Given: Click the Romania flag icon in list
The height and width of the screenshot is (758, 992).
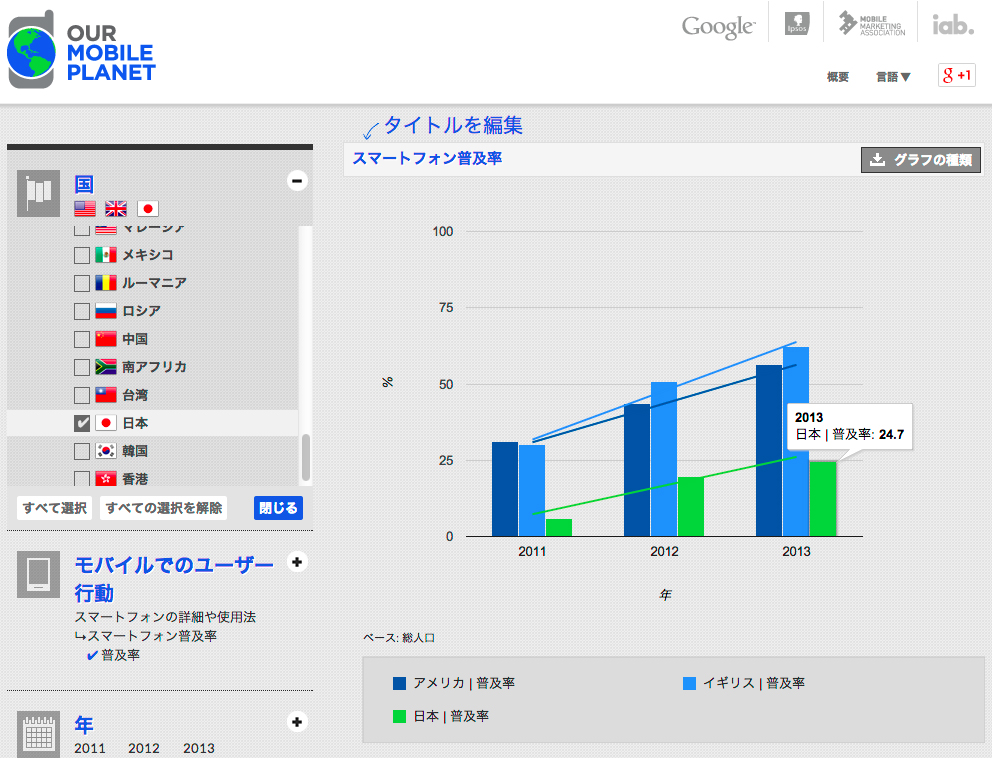Looking at the screenshot, I should [x=106, y=283].
